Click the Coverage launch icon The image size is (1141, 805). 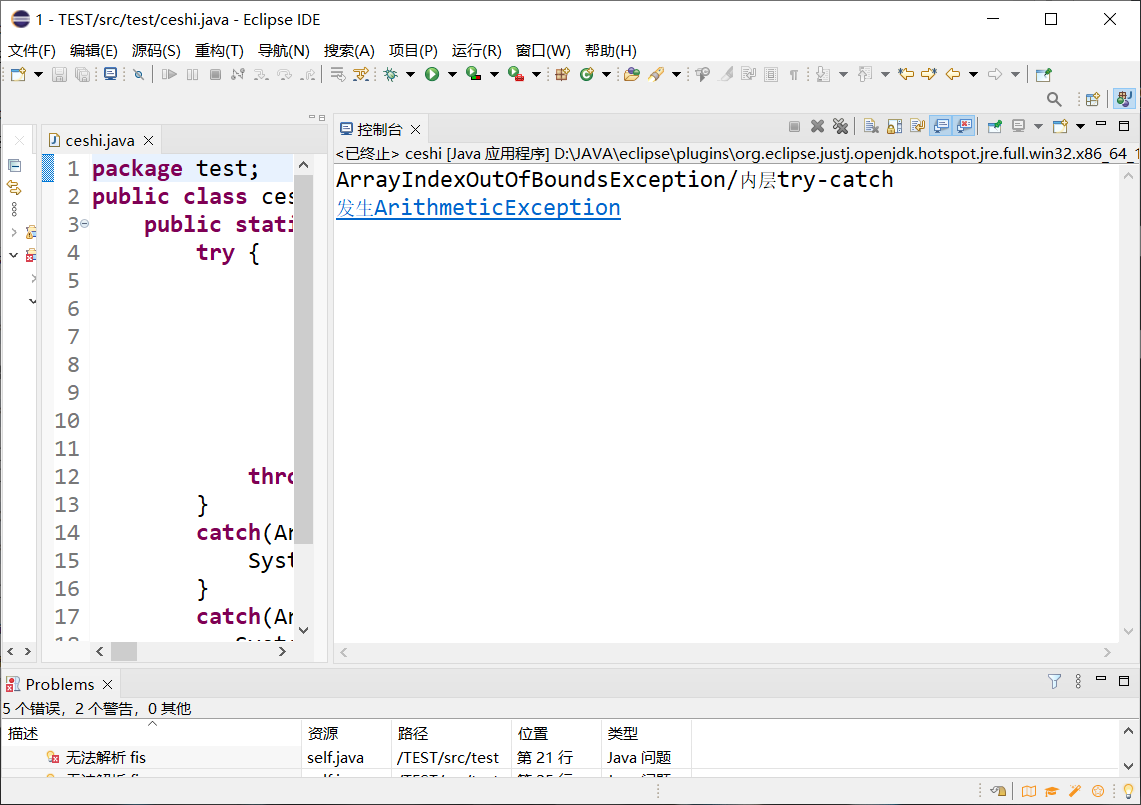[x=474, y=74]
